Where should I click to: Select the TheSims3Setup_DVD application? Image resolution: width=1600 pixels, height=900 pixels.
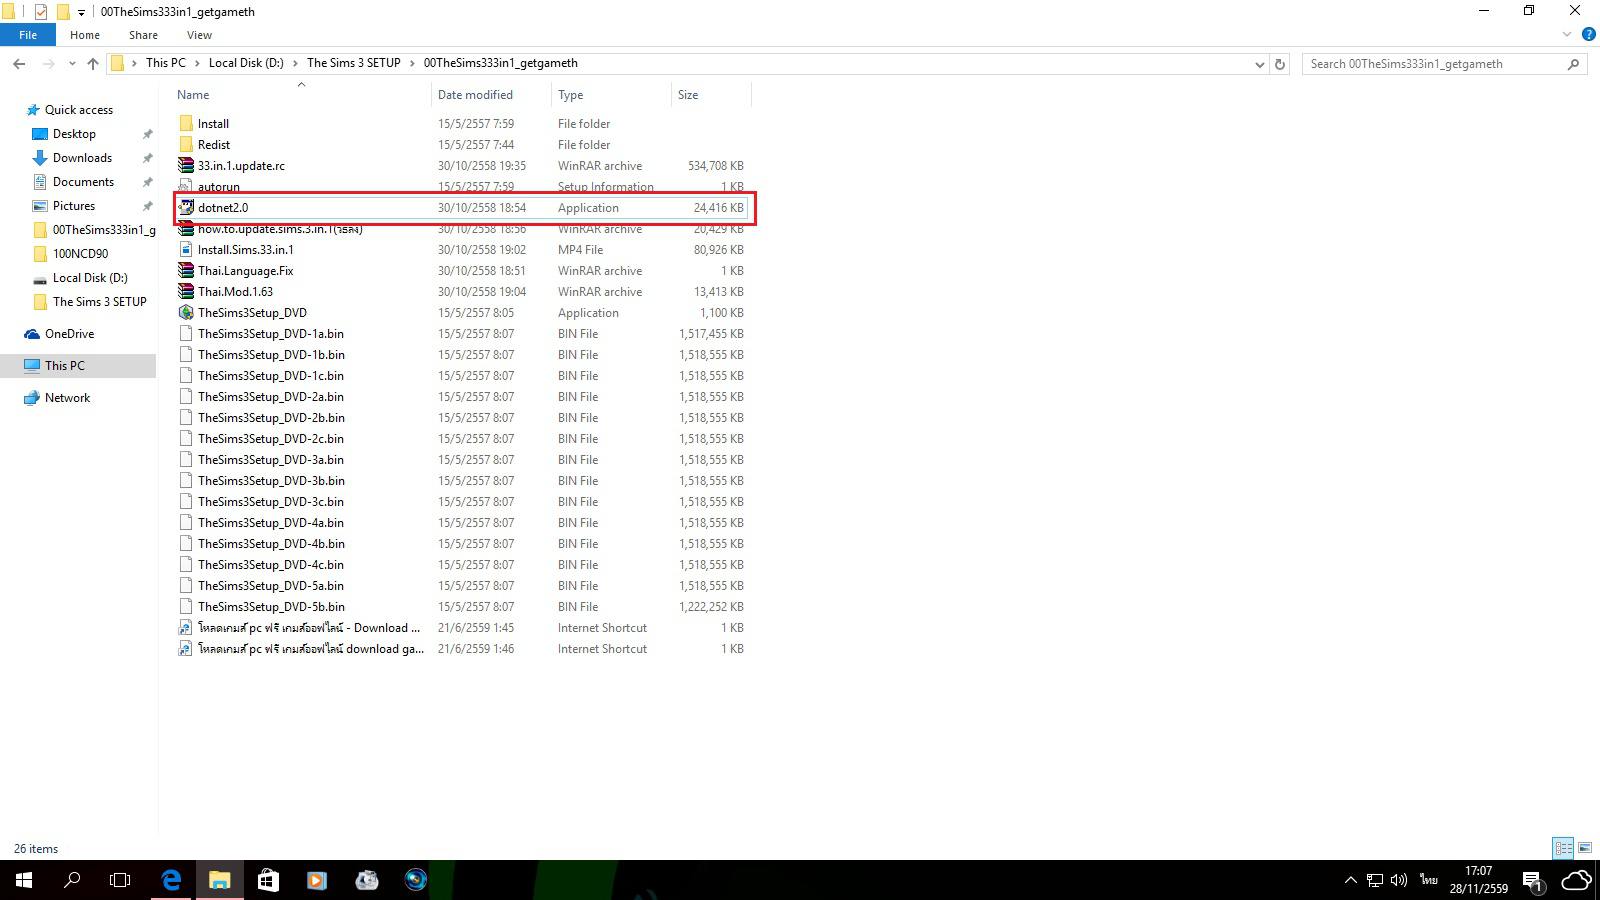(x=252, y=313)
